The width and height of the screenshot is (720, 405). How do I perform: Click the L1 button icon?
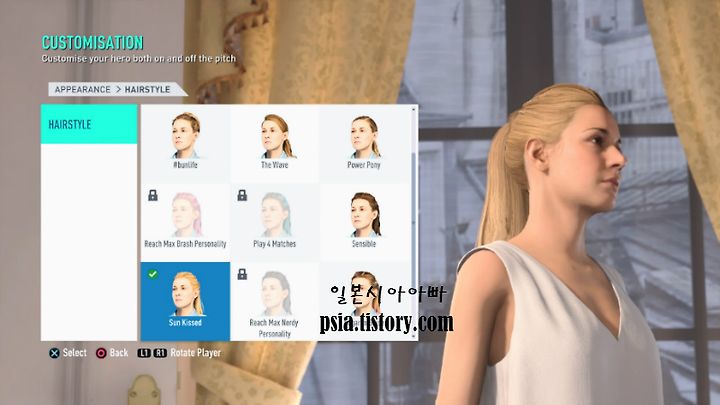point(144,353)
